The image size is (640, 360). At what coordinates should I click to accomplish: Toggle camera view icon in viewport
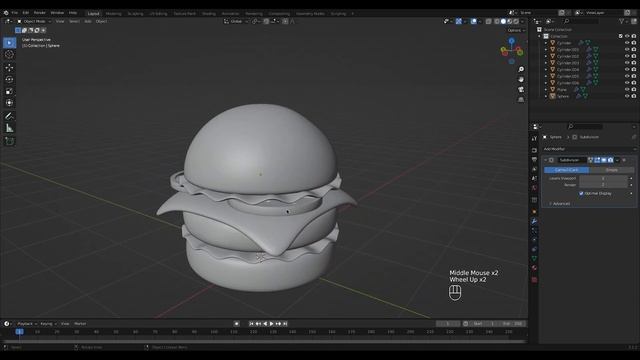(x=521, y=89)
